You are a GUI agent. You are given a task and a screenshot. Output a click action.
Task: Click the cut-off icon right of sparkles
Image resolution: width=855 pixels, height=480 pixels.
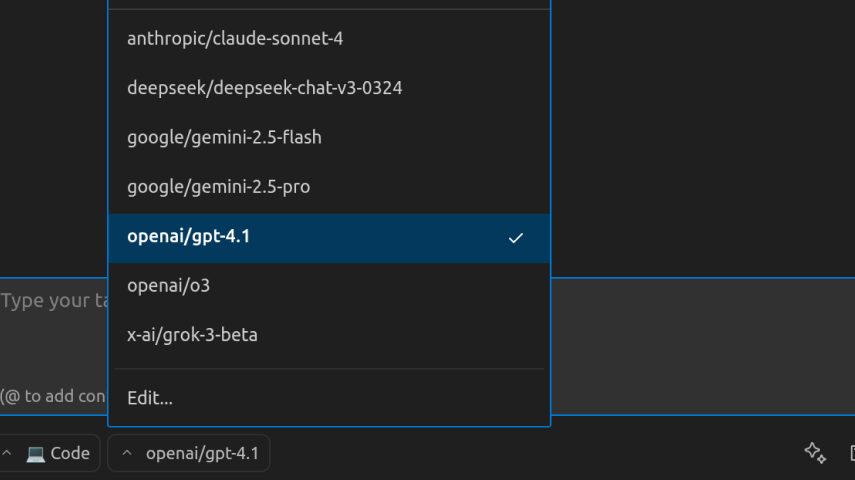(852, 453)
